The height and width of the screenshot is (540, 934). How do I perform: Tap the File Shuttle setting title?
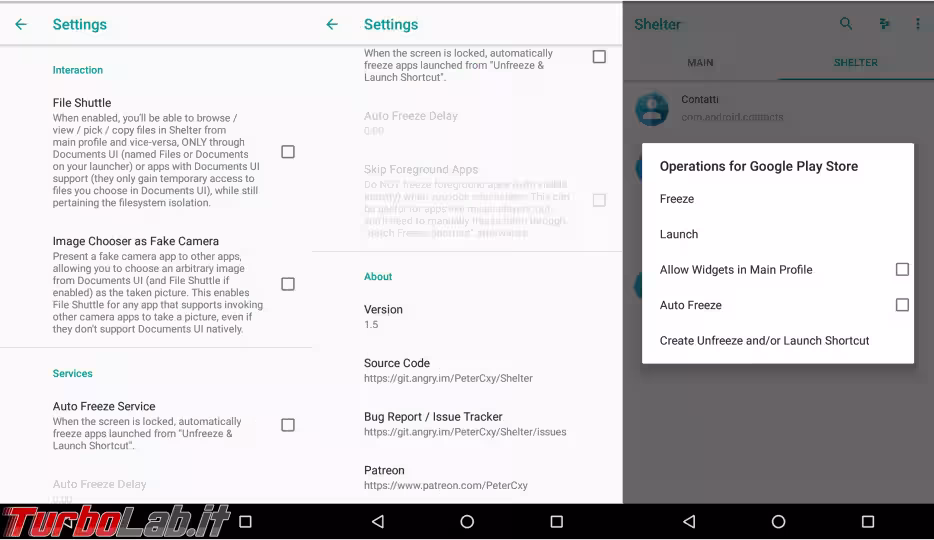(82, 103)
